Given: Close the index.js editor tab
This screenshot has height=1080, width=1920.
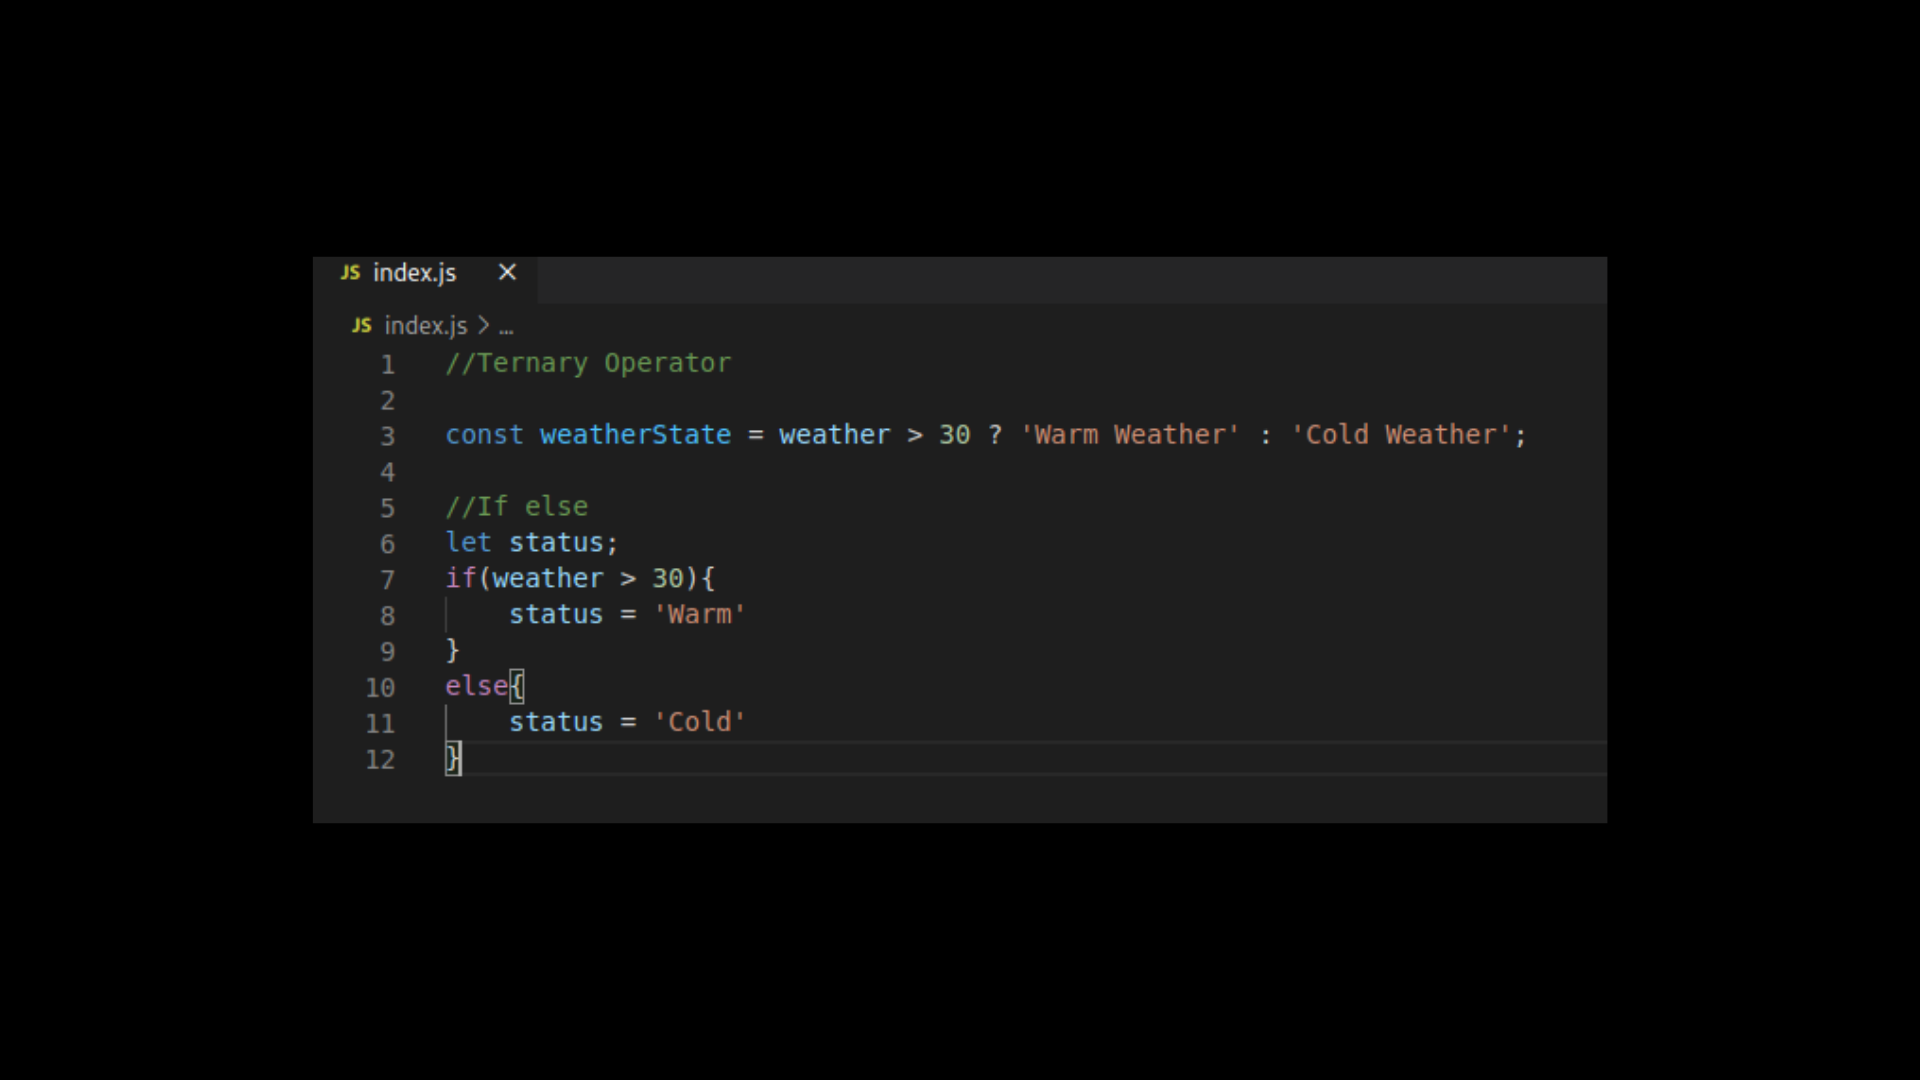Looking at the screenshot, I should (507, 272).
